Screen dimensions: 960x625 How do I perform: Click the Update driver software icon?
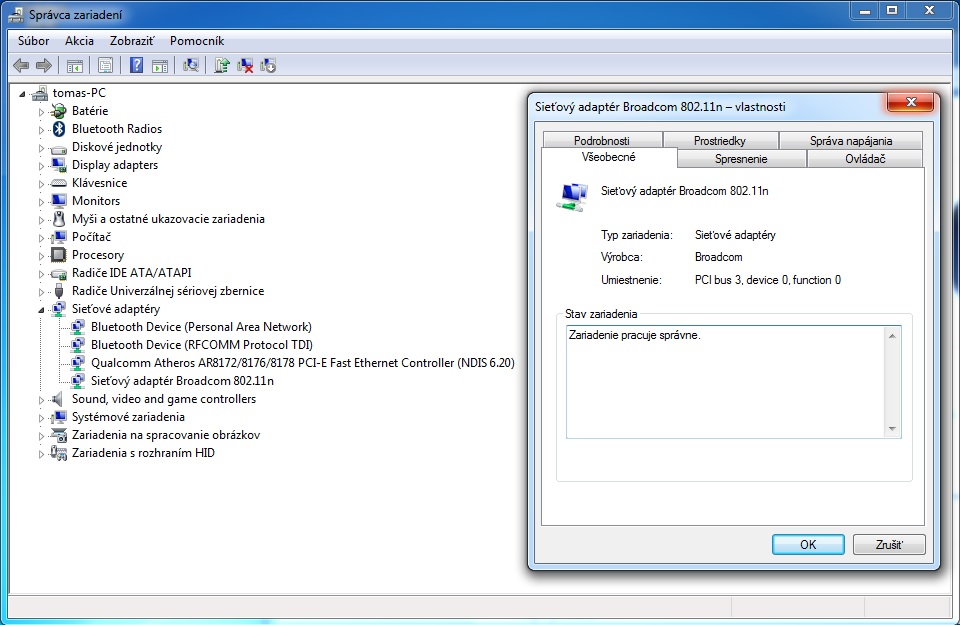(222, 65)
